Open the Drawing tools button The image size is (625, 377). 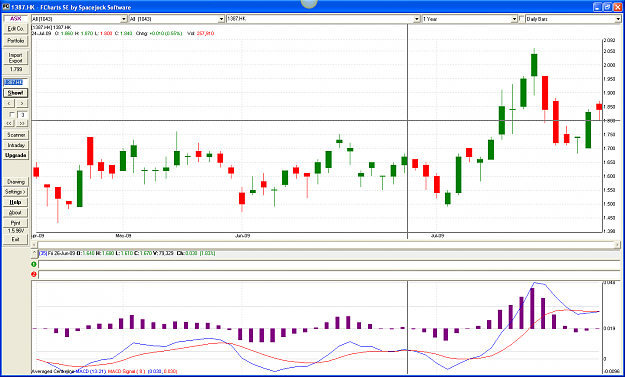pos(16,182)
